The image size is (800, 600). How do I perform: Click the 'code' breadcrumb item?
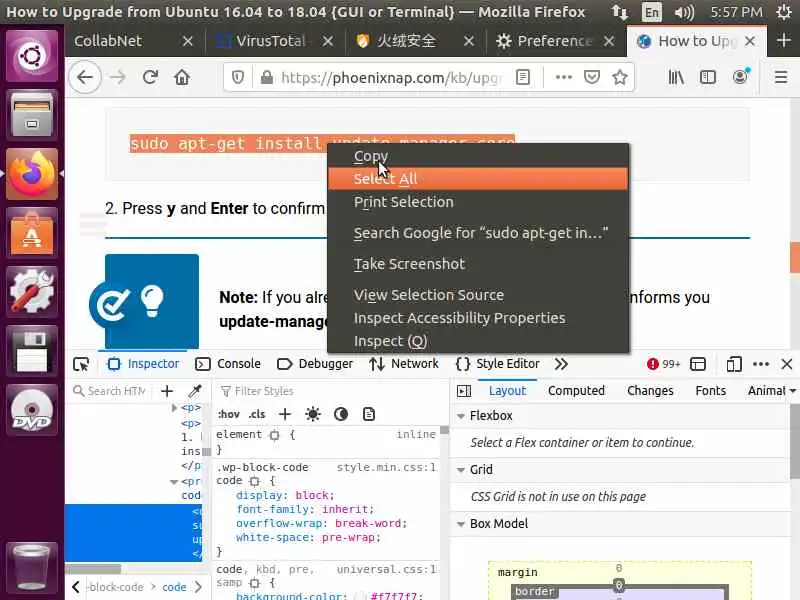pos(174,587)
